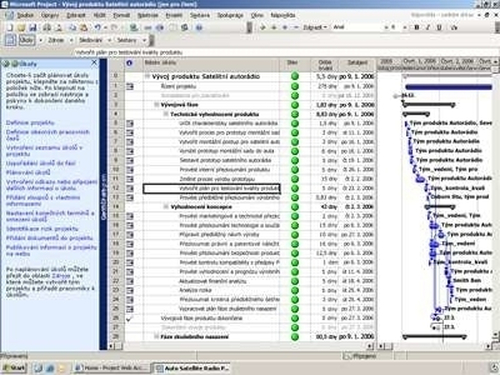Viewport: 500px width, 375px height.
Task: Open the Nápověda menu
Action: click(283, 15)
